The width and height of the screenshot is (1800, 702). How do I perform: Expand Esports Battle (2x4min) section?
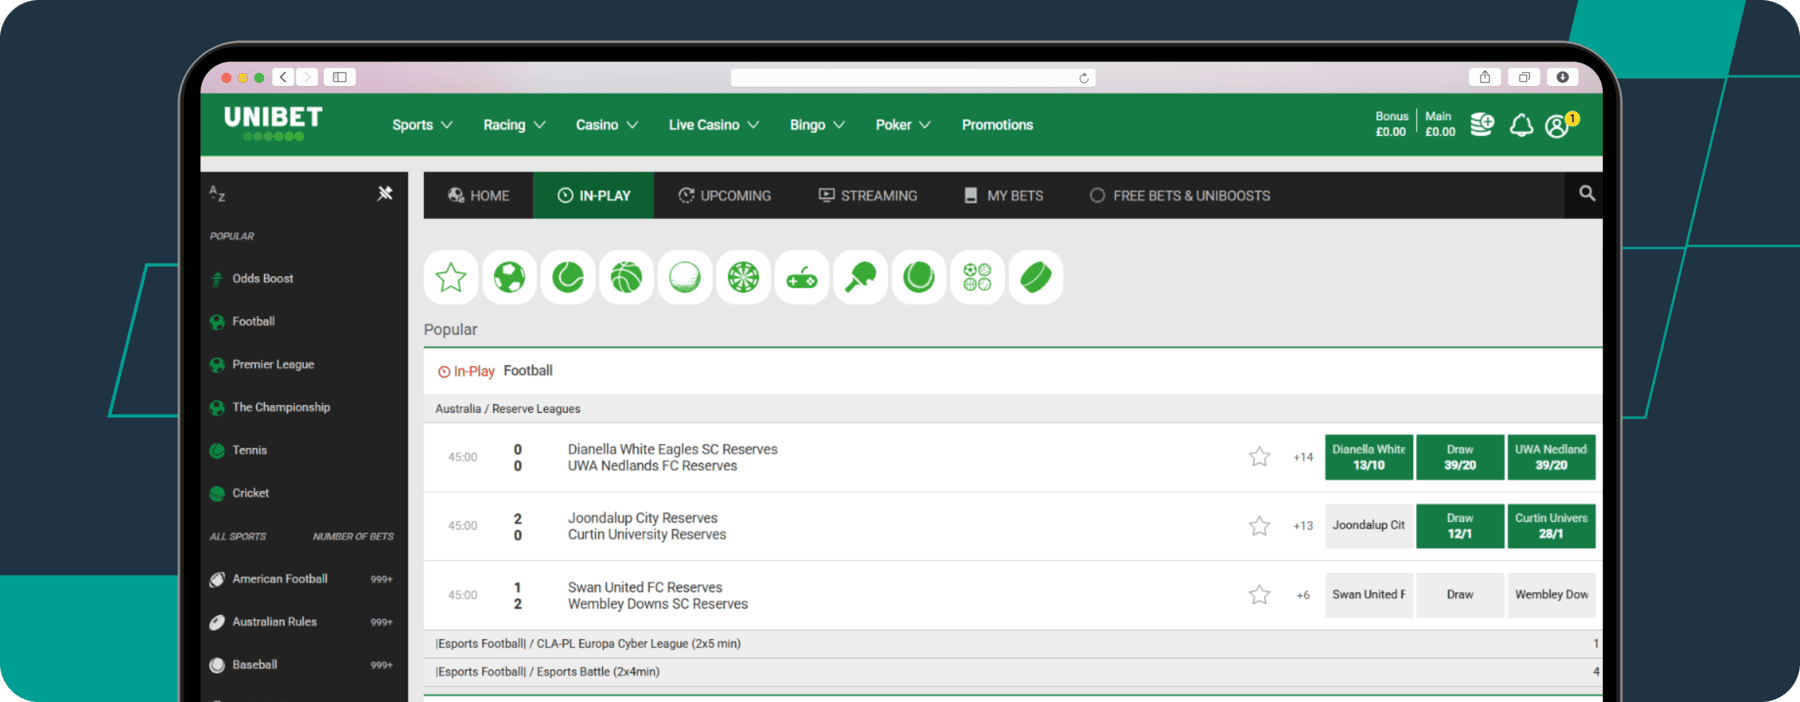[1013, 672]
